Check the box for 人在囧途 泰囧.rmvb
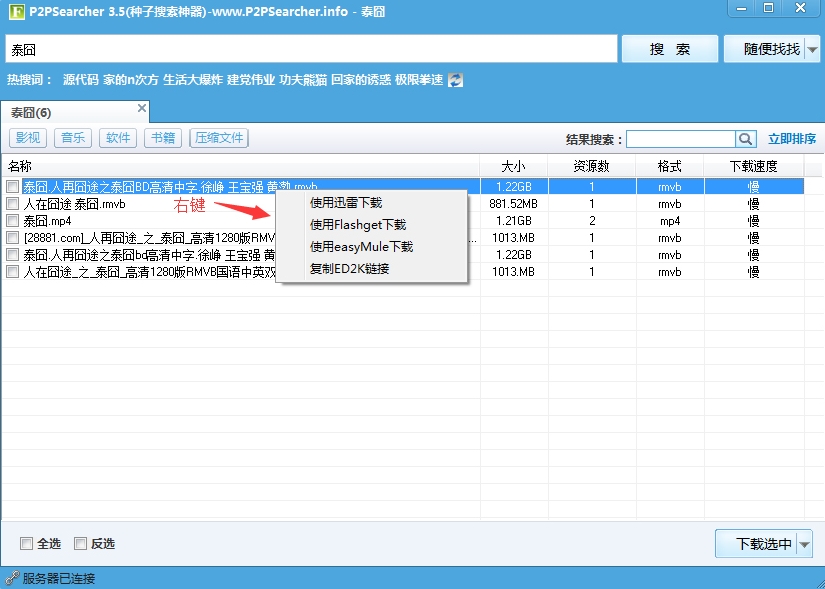This screenshot has width=825, height=589. coord(12,204)
